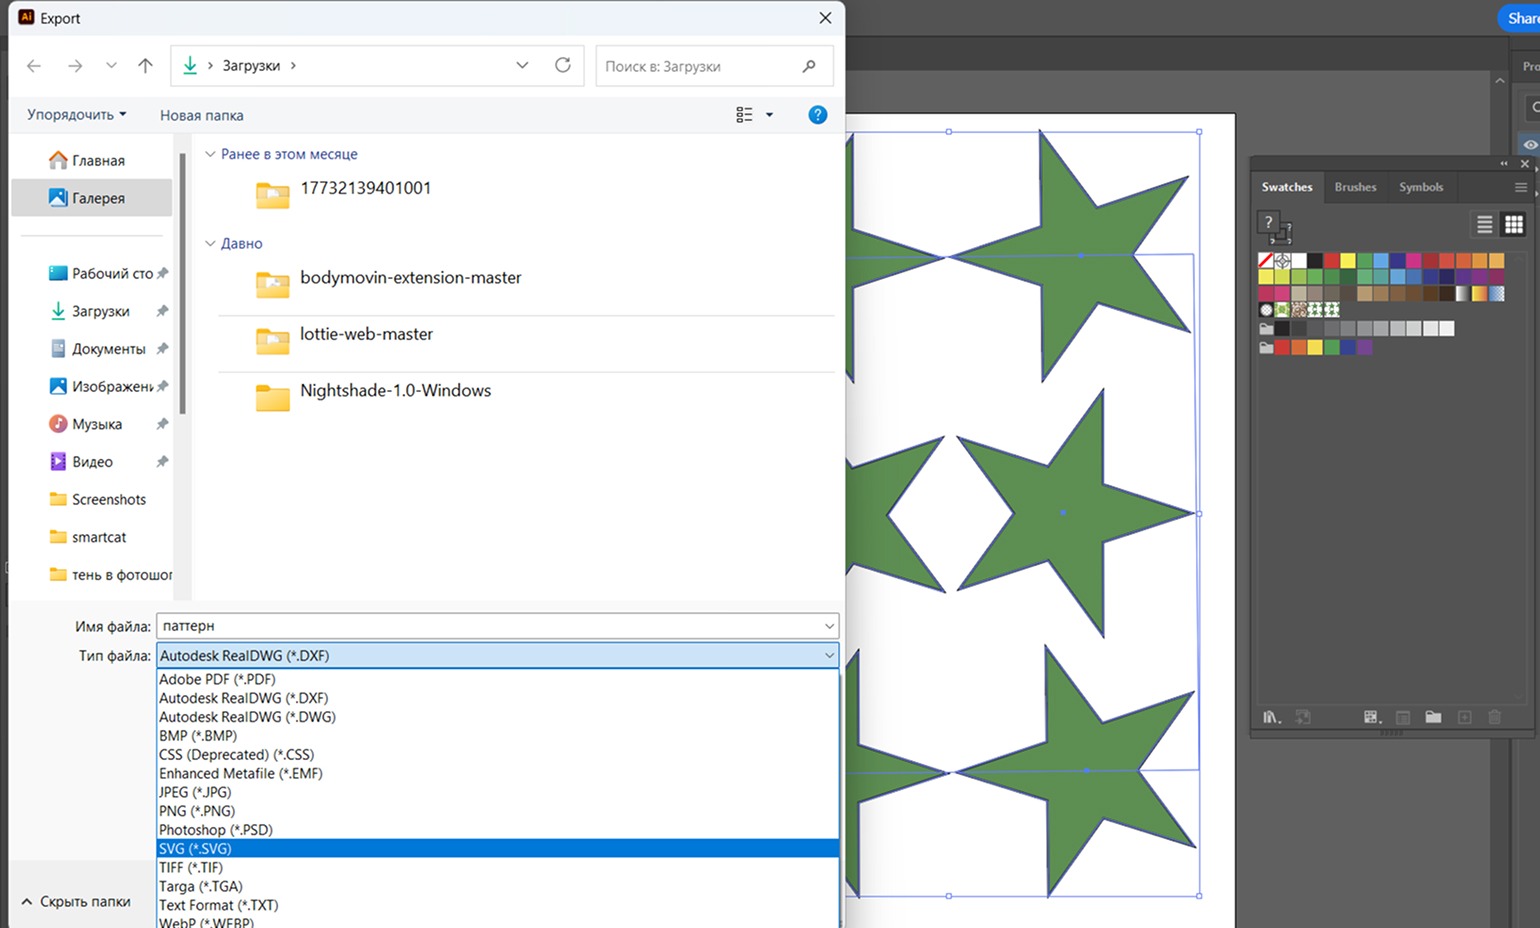The width and height of the screenshot is (1540, 928).
Task: Close the floating Swatches panel
Action: [x=1525, y=163]
